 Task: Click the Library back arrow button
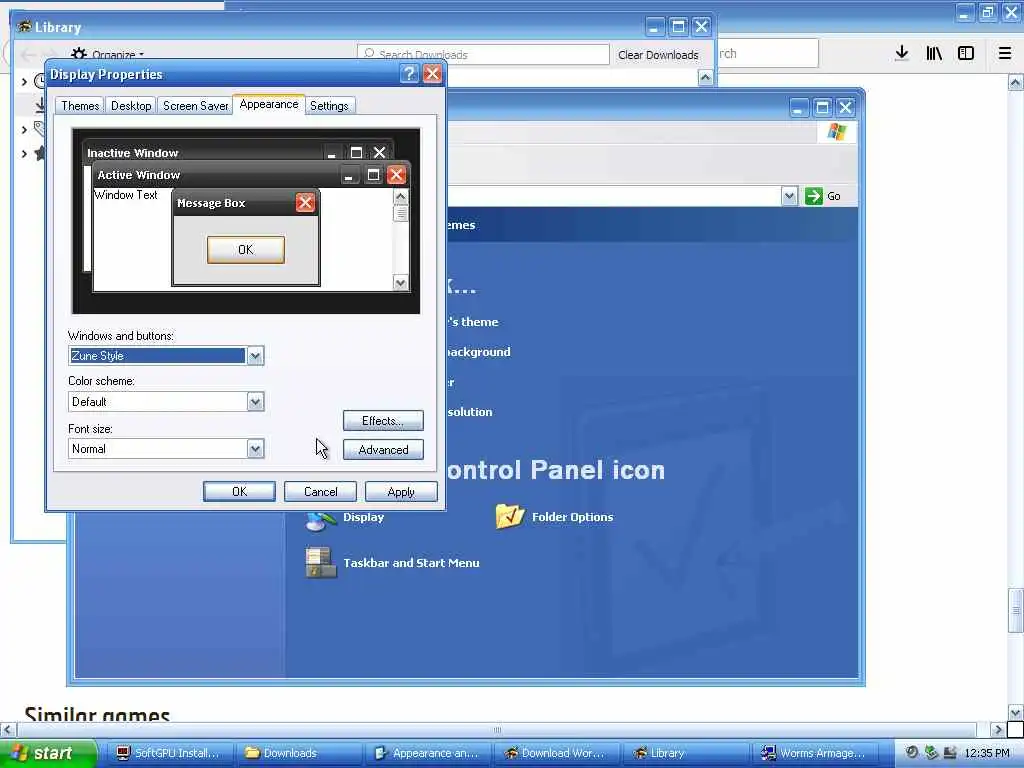27,55
